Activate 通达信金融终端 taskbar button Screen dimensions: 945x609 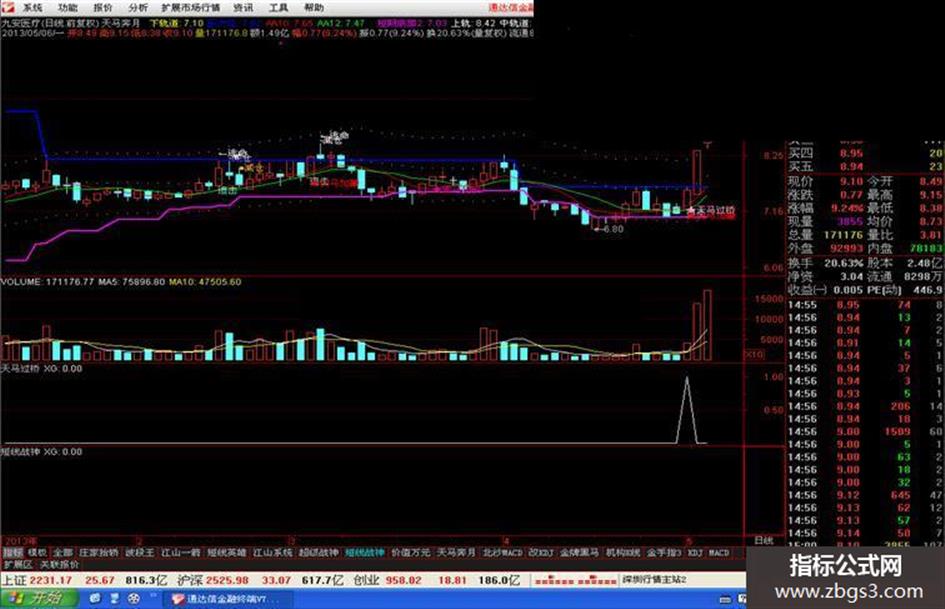(x=228, y=599)
